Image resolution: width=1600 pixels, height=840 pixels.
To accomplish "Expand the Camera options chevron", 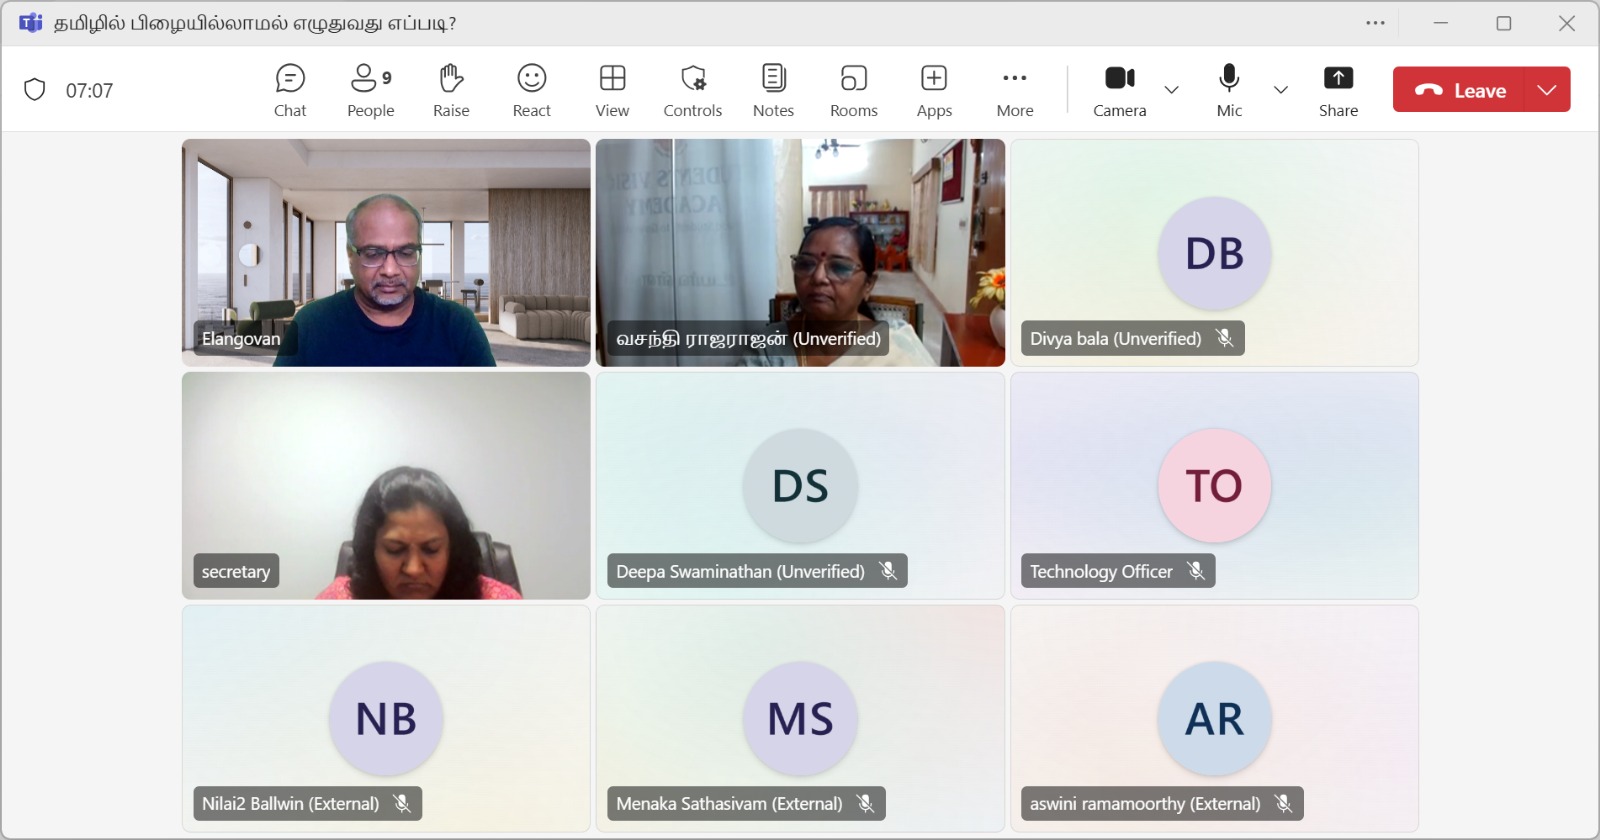I will pyautogui.click(x=1172, y=90).
